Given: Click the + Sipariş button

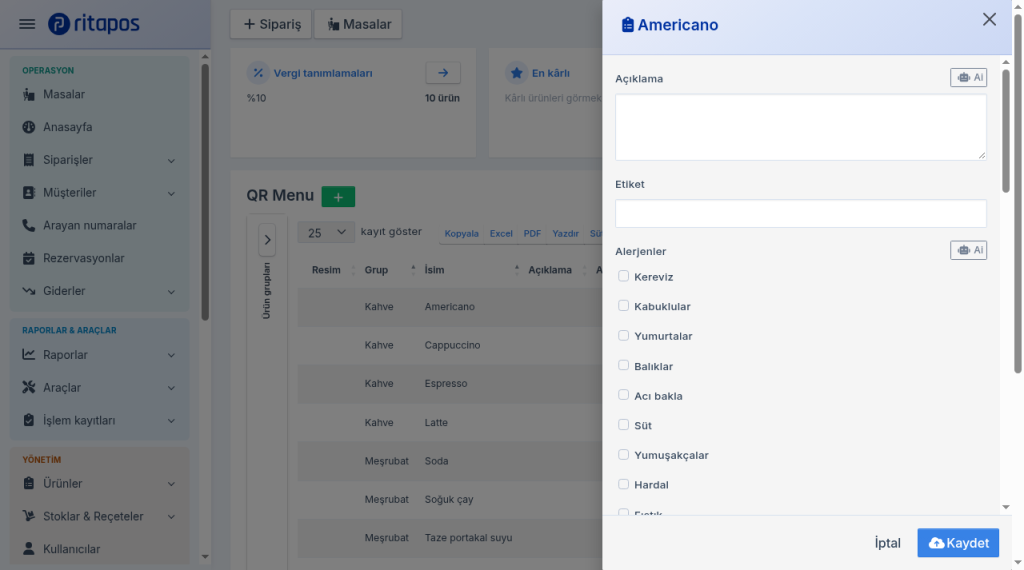Looking at the screenshot, I should click(x=271, y=24).
